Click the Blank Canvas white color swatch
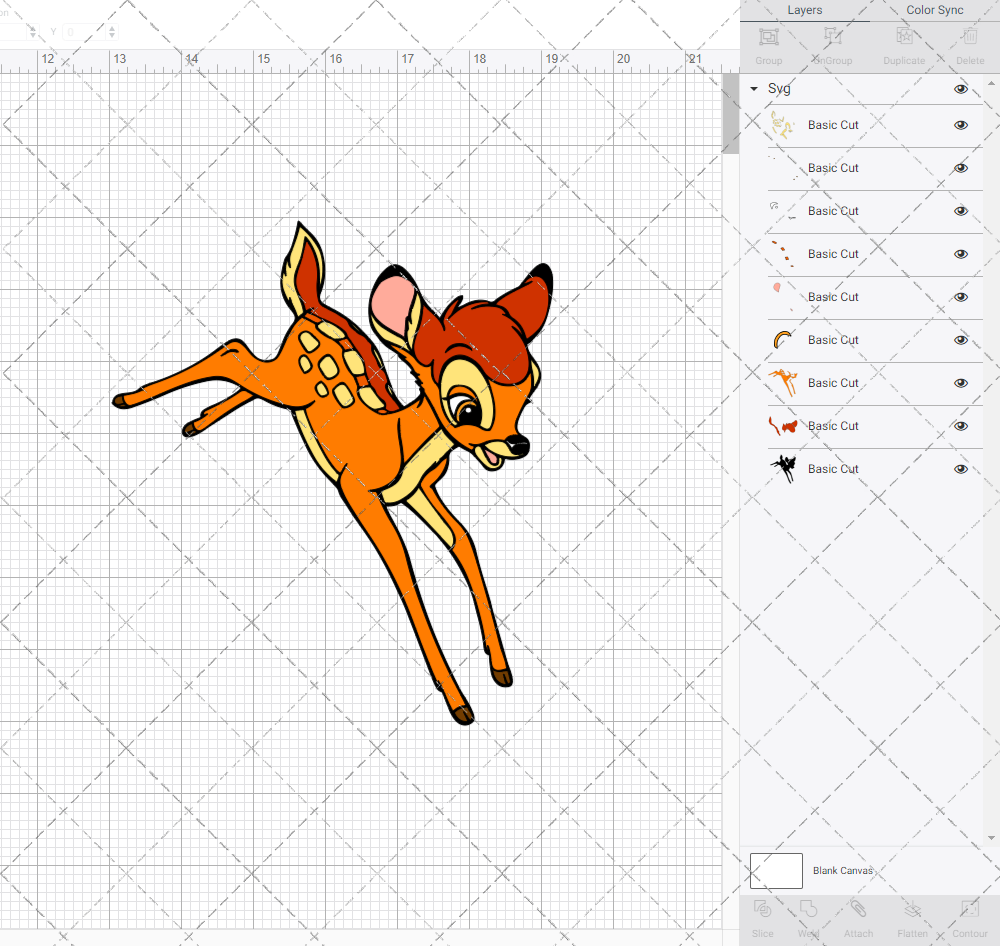This screenshot has width=1000, height=946. [x=776, y=871]
